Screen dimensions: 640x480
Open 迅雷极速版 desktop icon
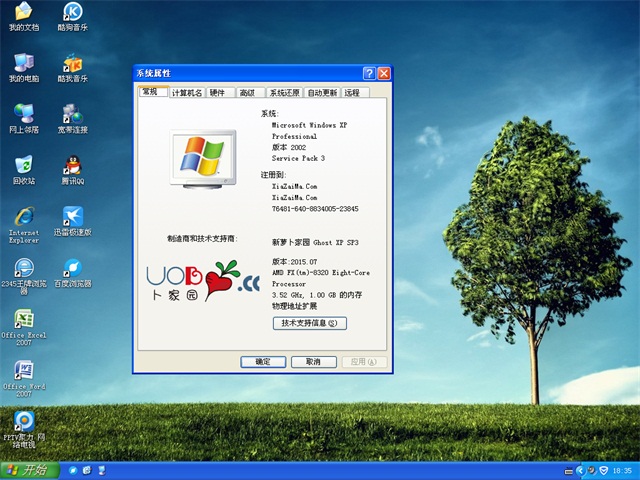coord(72,217)
